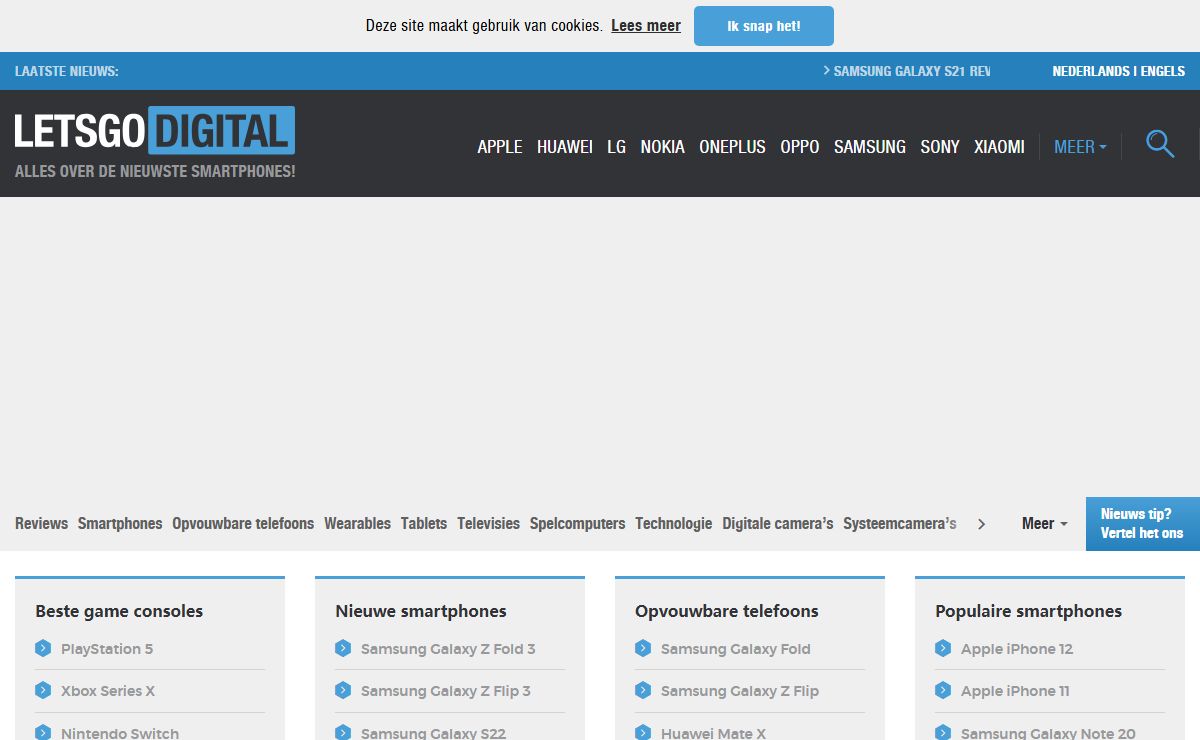
Task: Open the APPLE brand menu
Action: click(500, 147)
